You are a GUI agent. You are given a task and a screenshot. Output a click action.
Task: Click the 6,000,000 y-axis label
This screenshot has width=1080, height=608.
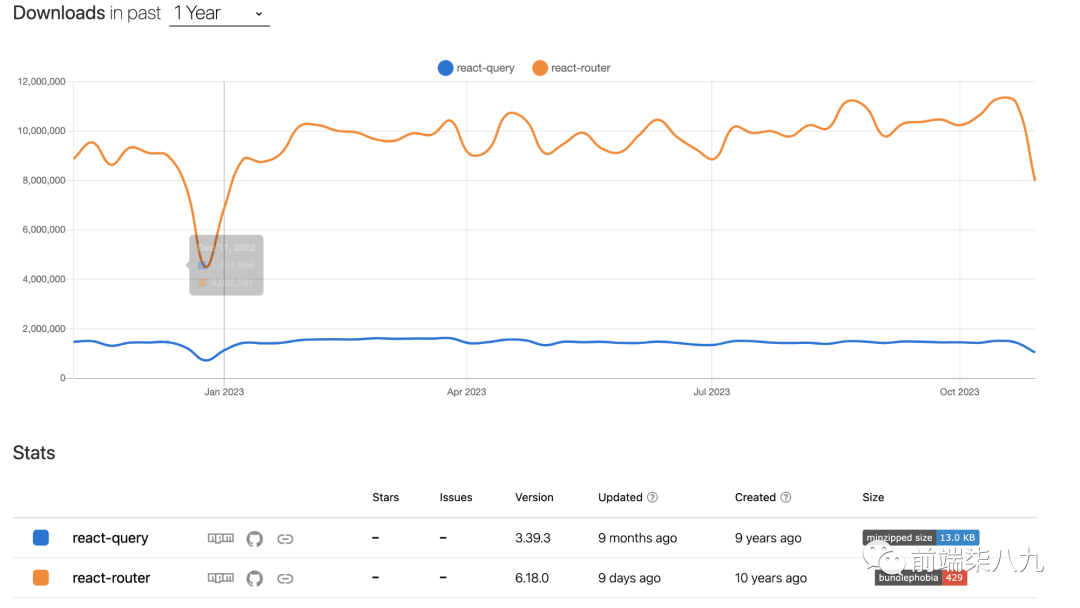click(x=43, y=229)
